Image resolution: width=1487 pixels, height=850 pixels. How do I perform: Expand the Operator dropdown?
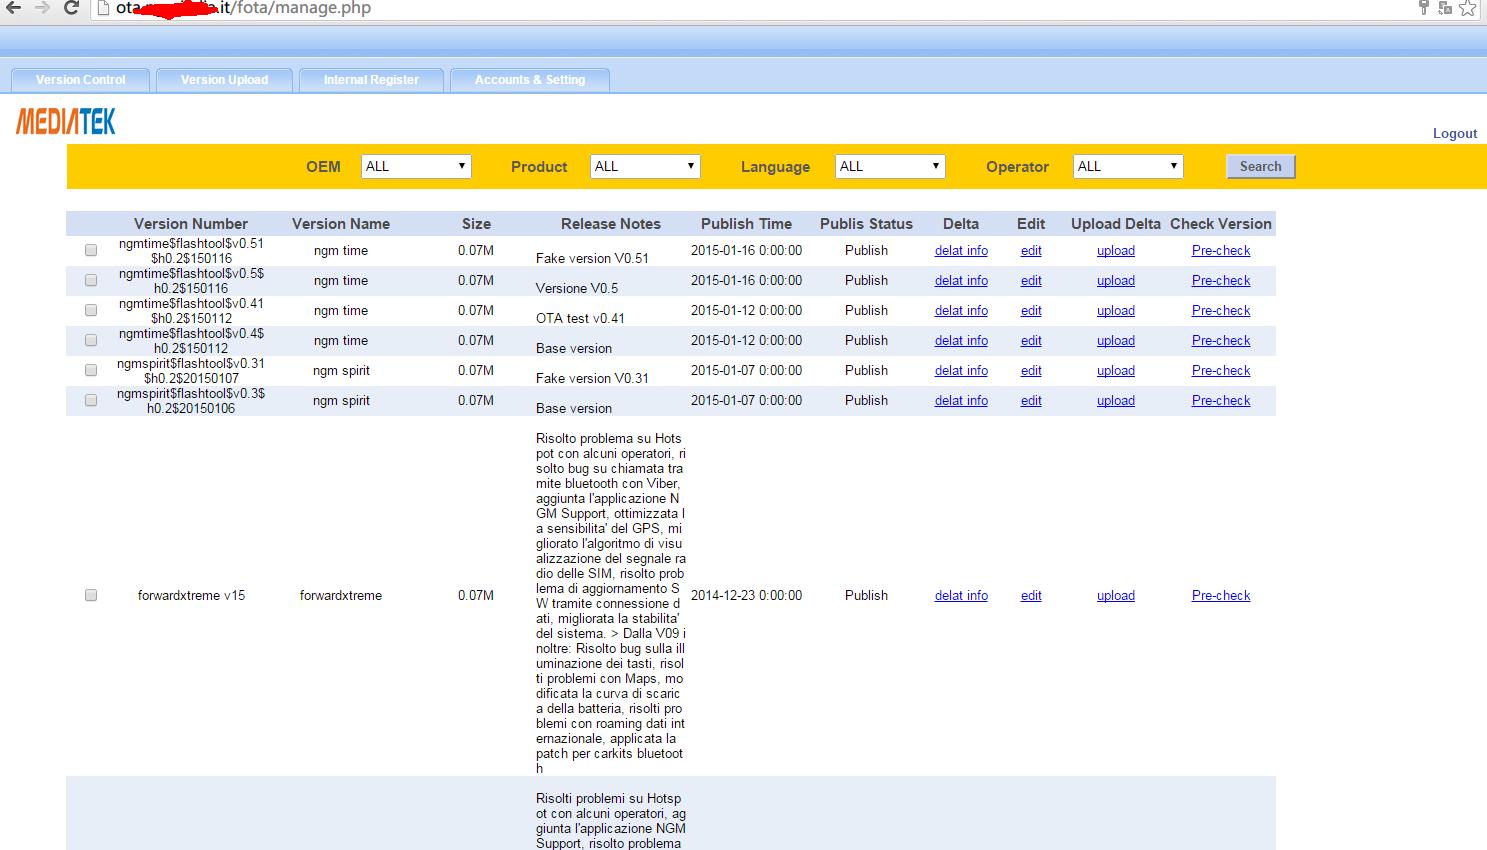(1128, 166)
